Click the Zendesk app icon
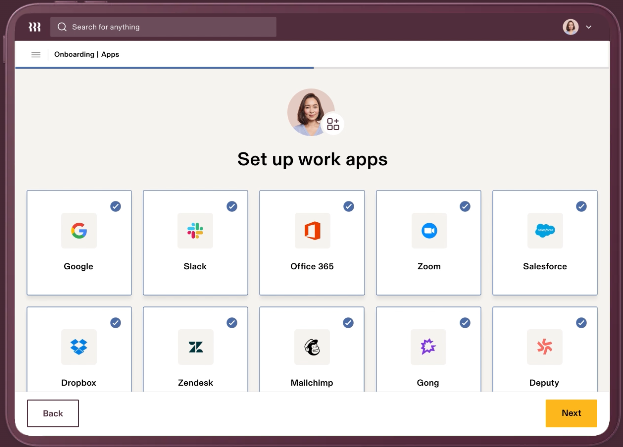Image resolution: width=623 pixels, height=447 pixels. [x=195, y=347]
